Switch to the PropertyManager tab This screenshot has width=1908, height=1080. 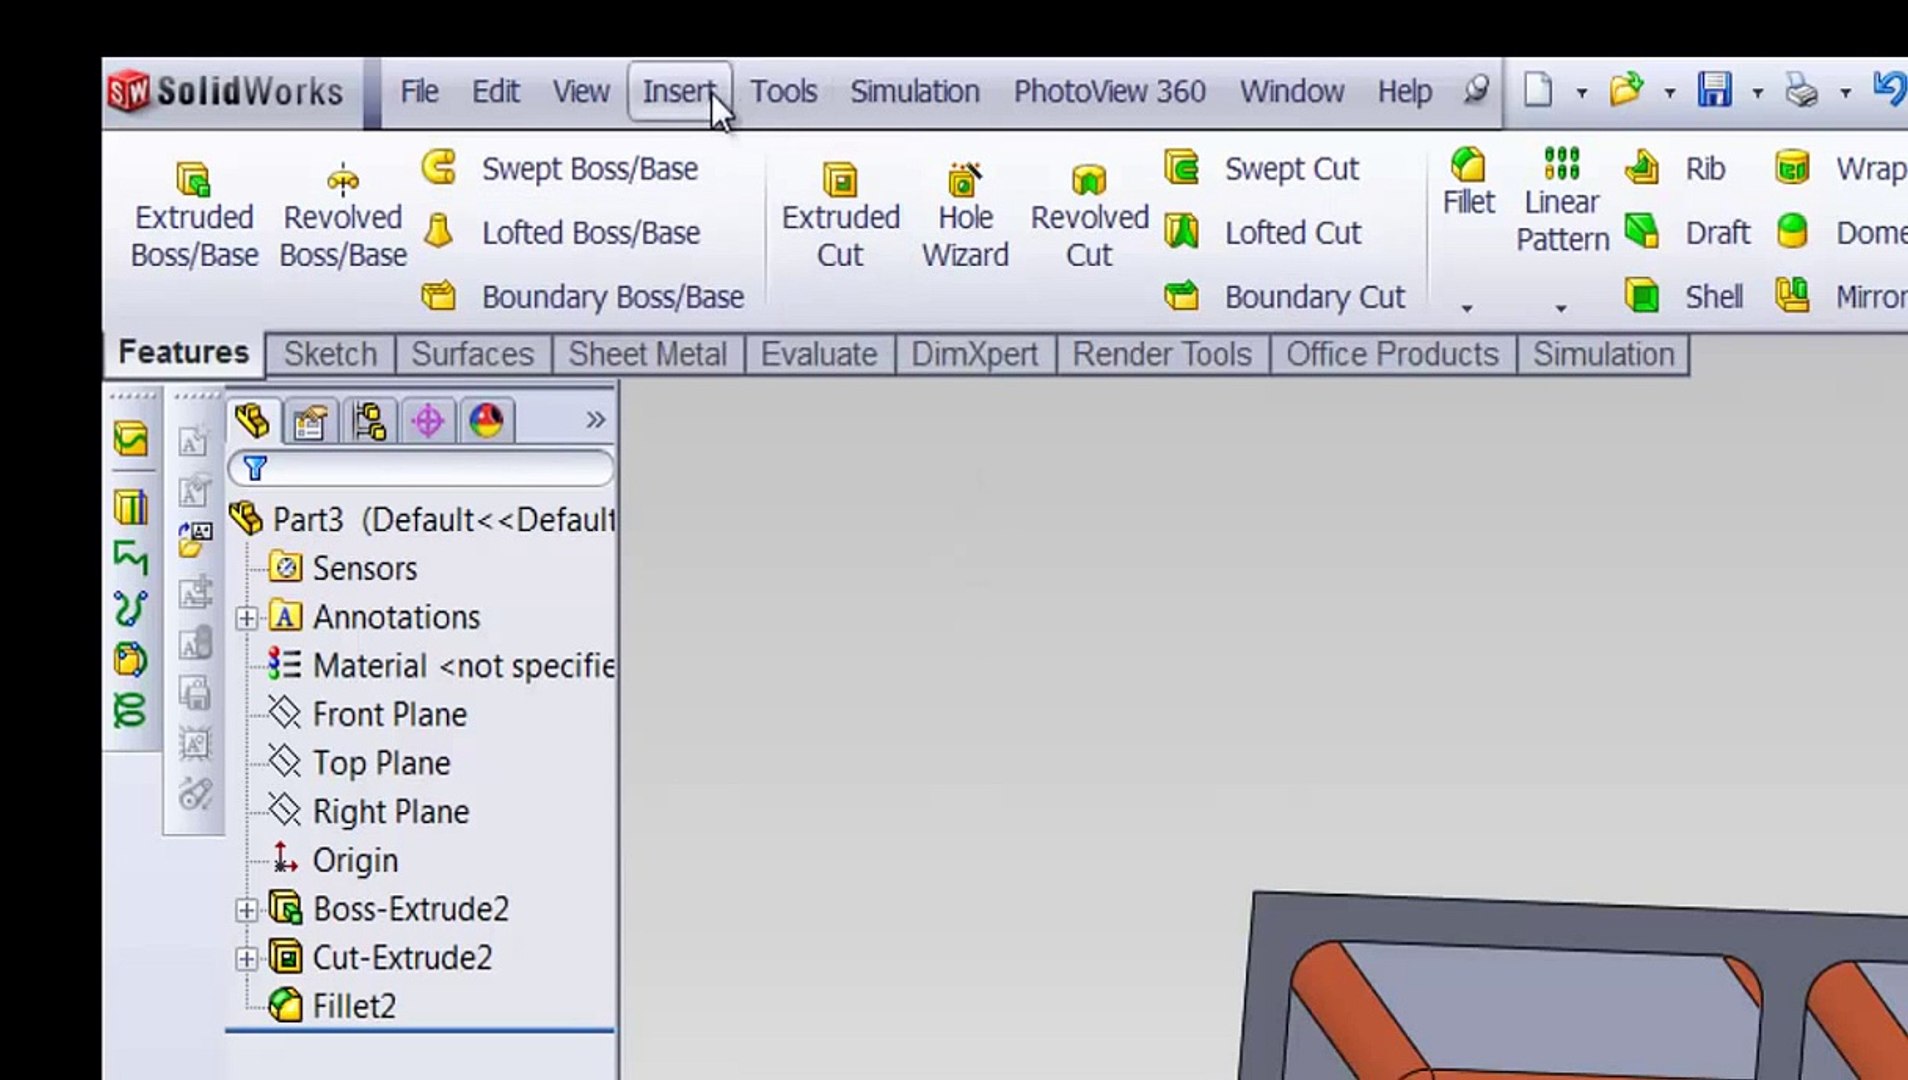[310, 421]
